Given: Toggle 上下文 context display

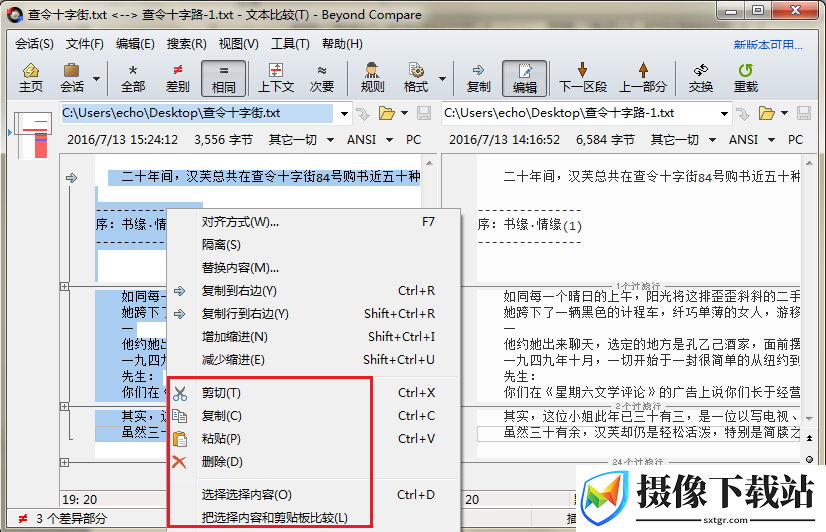Looking at the screenshot, I should (276, 78).
